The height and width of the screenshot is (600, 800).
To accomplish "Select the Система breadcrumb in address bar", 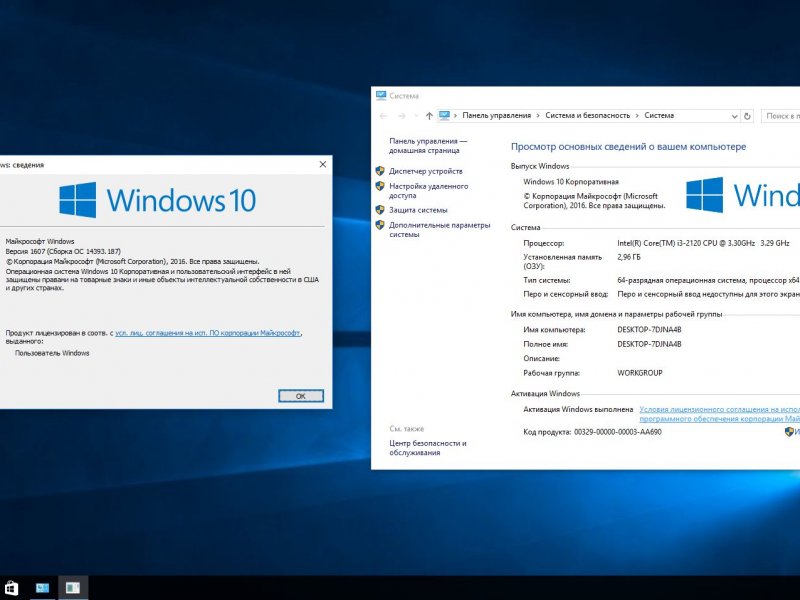I will point(659,116).
